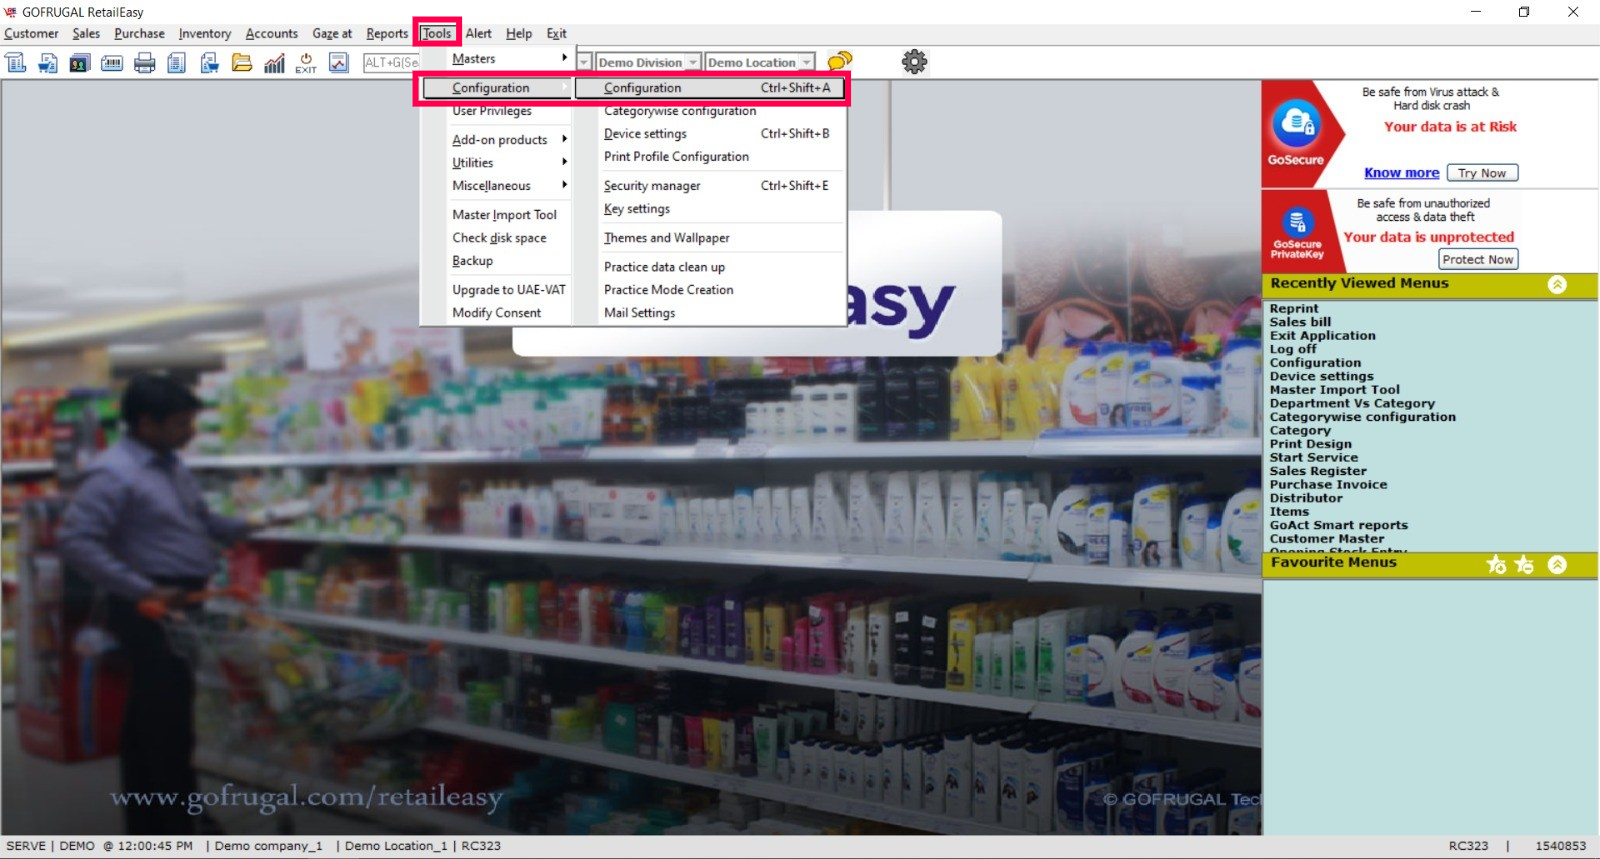
Task: Click the blue document-with-cart toolbar icon
Action: pyautogui.click(x=209, y=63)
